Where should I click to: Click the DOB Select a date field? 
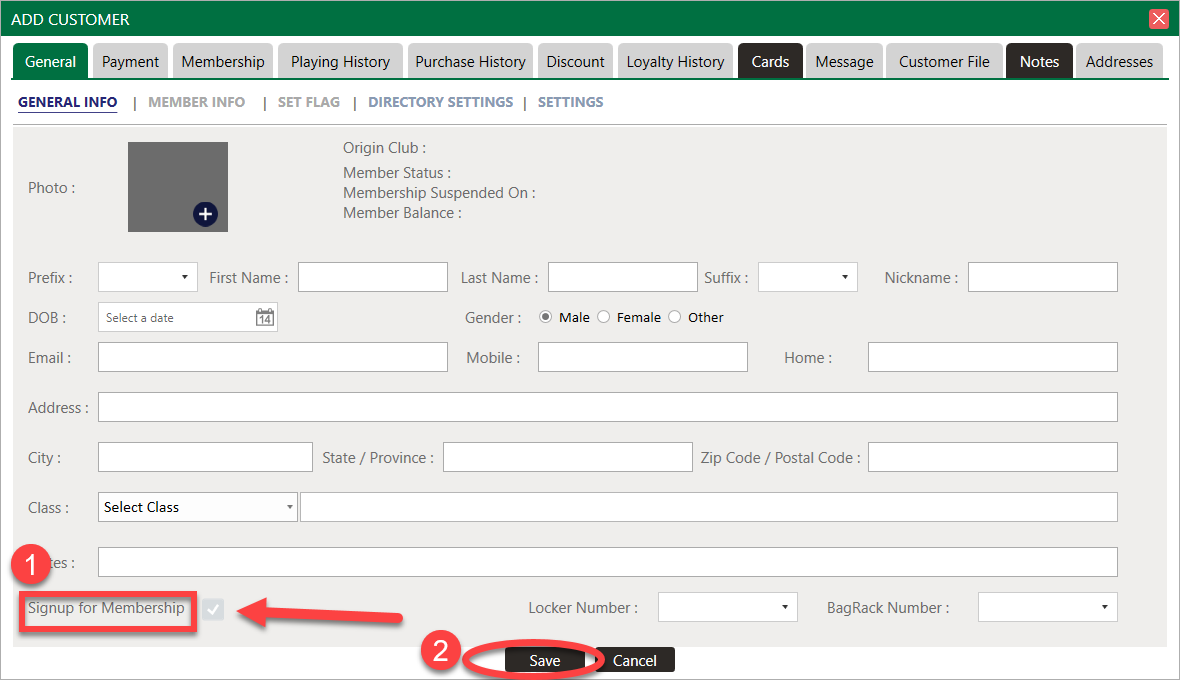[x=187, y=317]
